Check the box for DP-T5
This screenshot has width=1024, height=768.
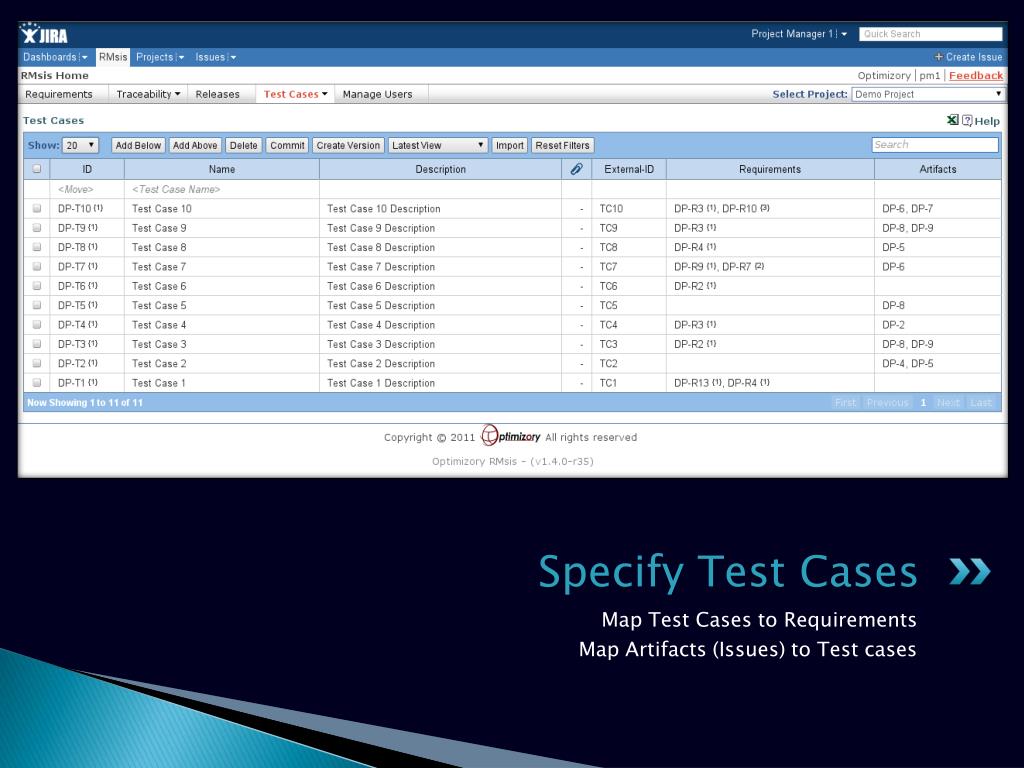coord(37,305)
